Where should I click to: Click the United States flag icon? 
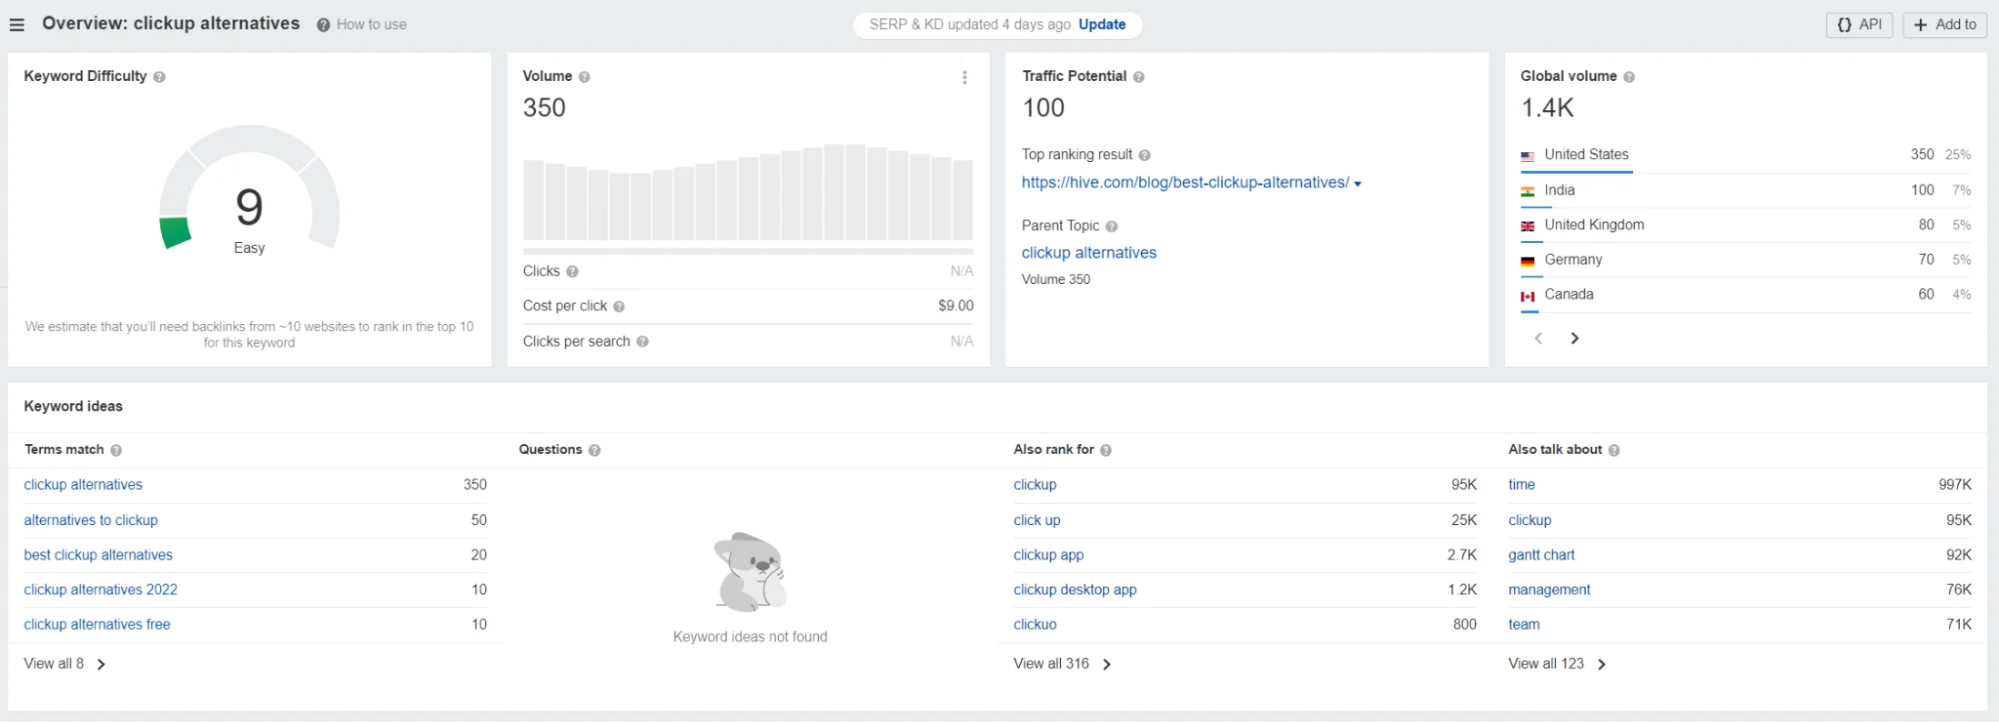point(1528,156)
